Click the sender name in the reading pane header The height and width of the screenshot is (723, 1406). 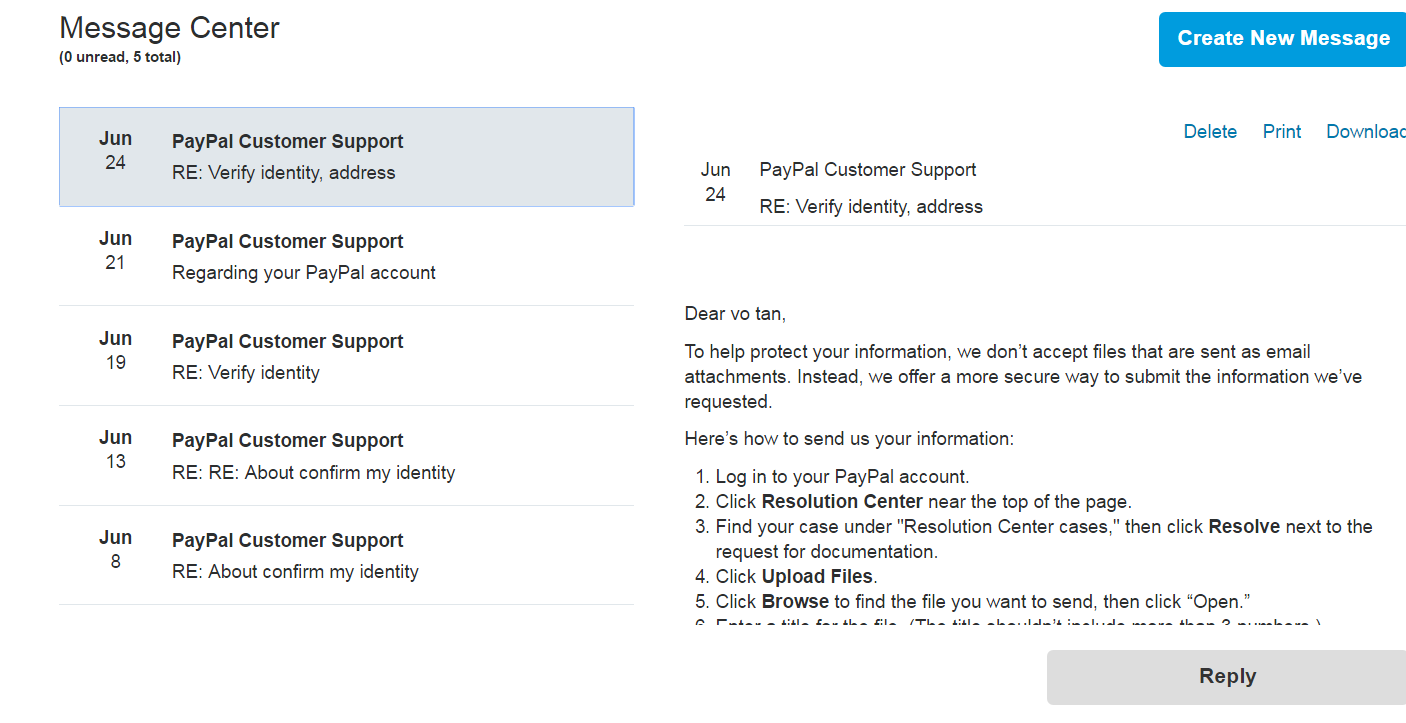868,170
